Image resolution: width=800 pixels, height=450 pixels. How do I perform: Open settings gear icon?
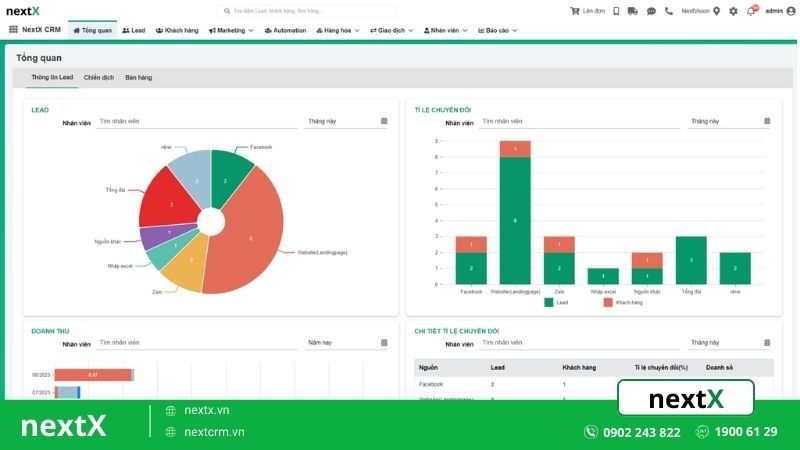point(733,11)
